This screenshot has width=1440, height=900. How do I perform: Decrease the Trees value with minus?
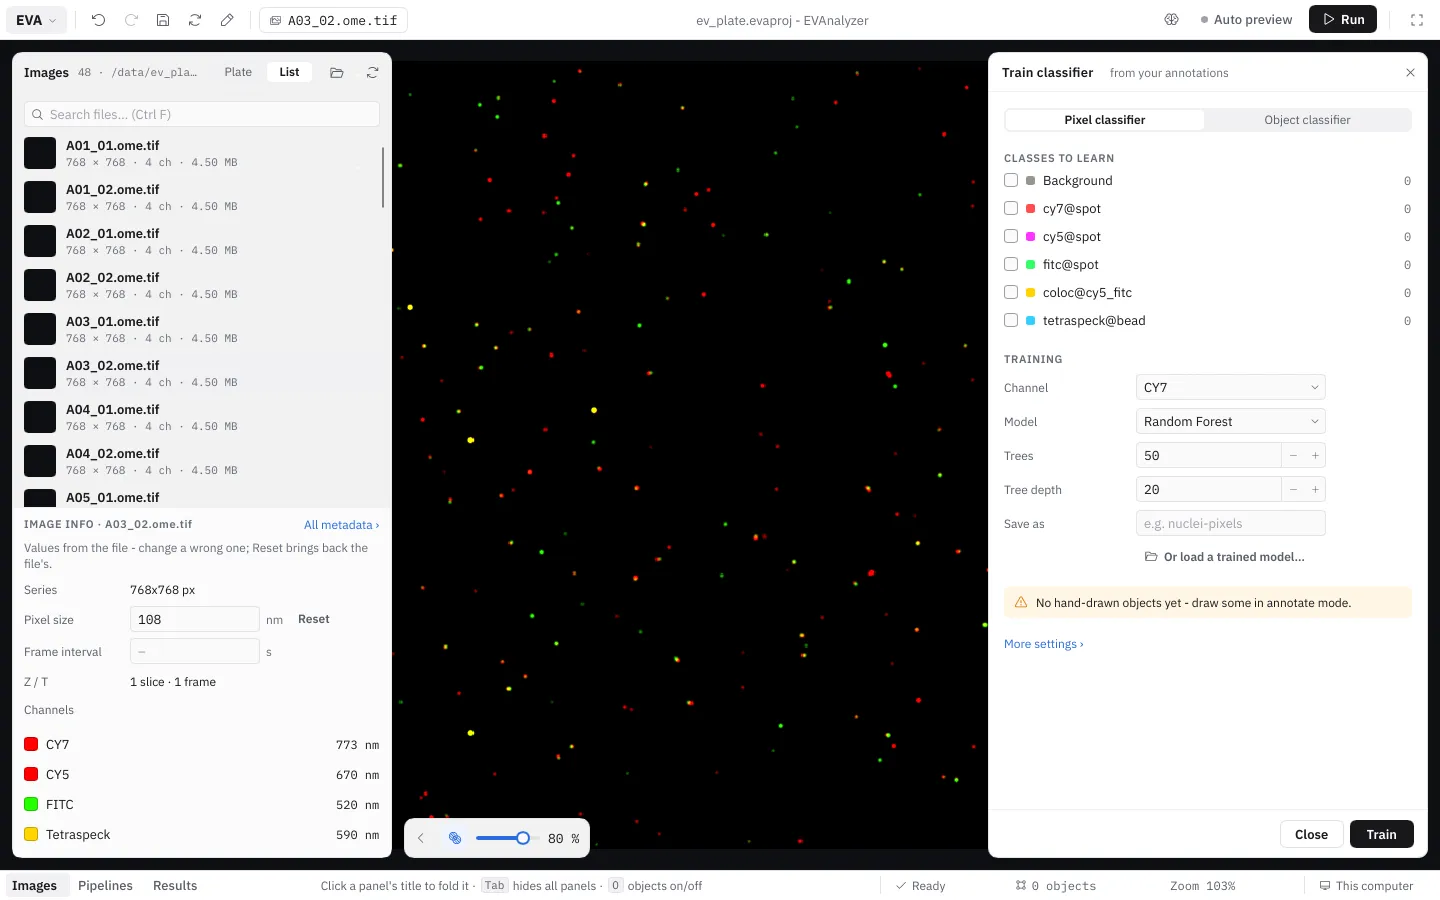1293,456
